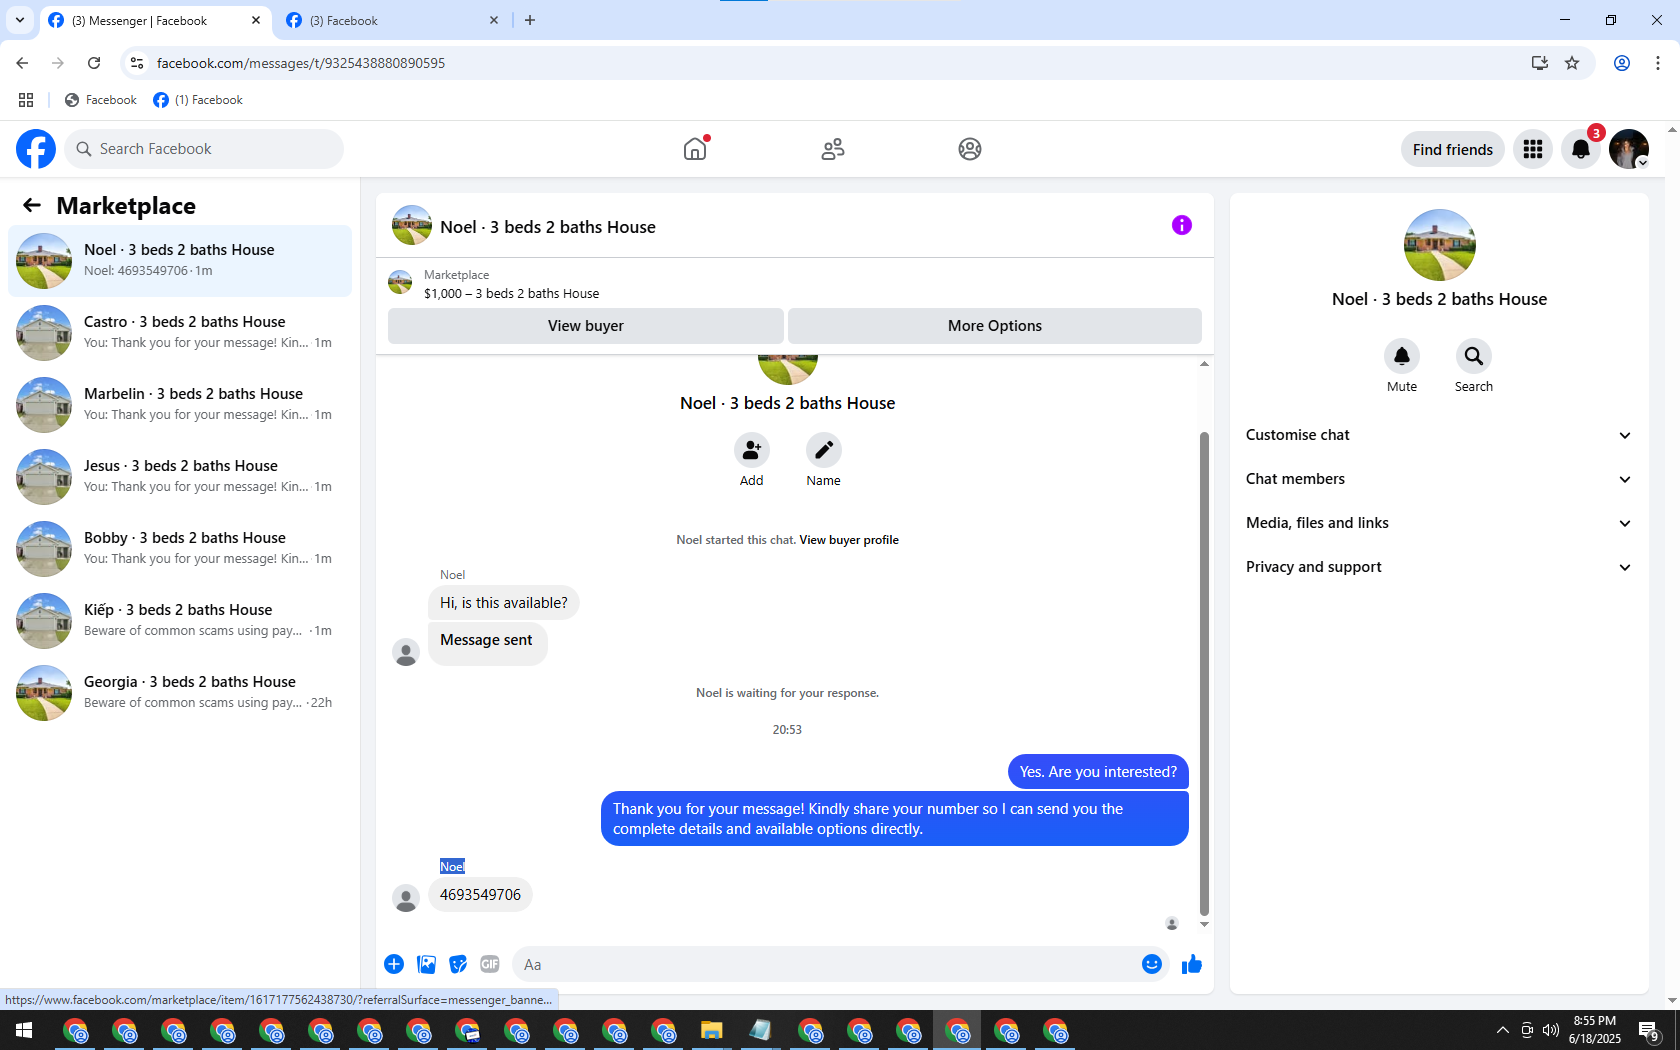Show hidden system tray icons

(x=1502, y=1030)
